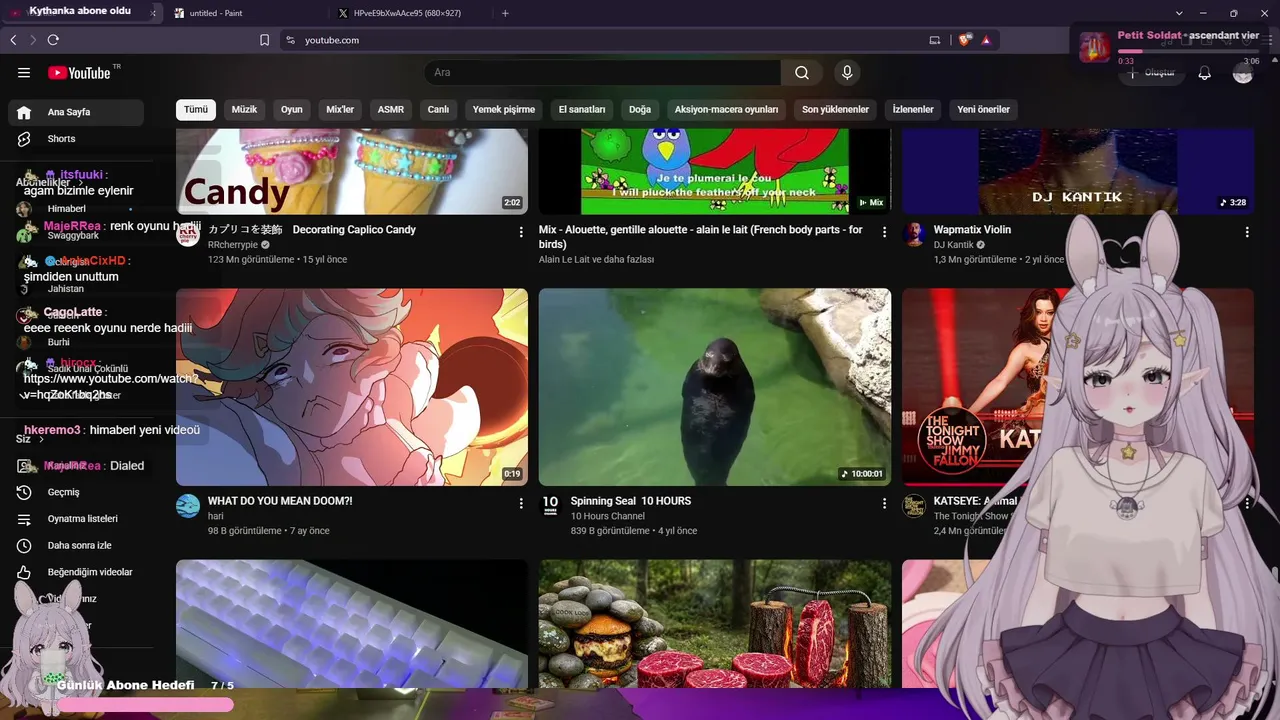Image resolution: width=1280 pixels, height=720 pixels.
Task: Start voice search with the microphone
Action: (847, 73)
